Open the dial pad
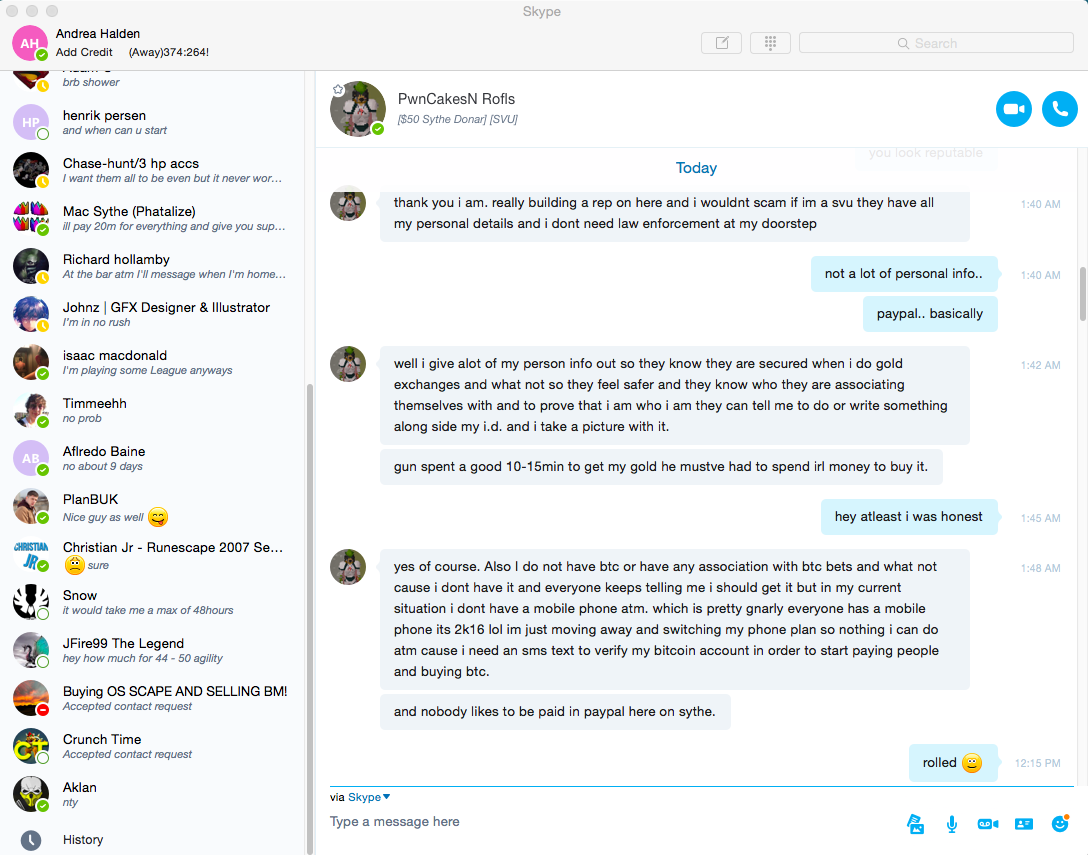The image size is (1088, 855). (770, 43)
